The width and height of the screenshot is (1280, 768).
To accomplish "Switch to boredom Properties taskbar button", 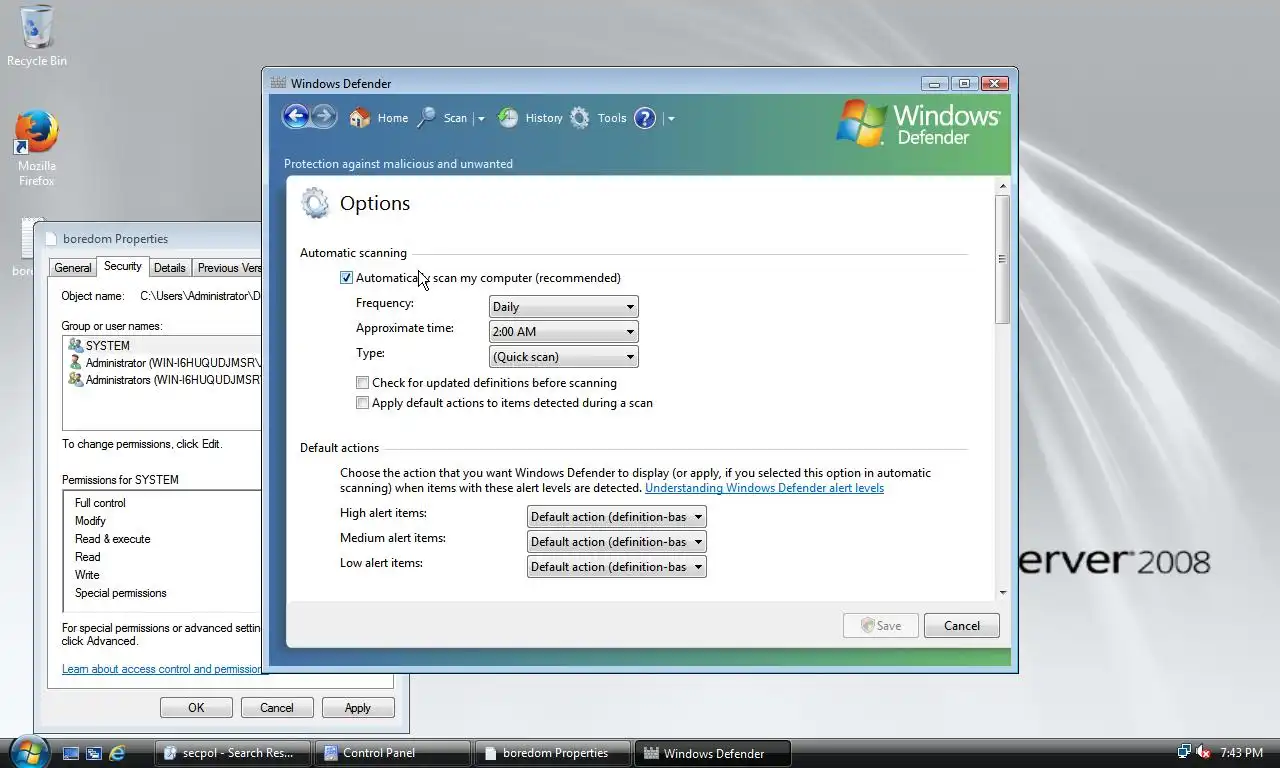I will click(553, 753).
